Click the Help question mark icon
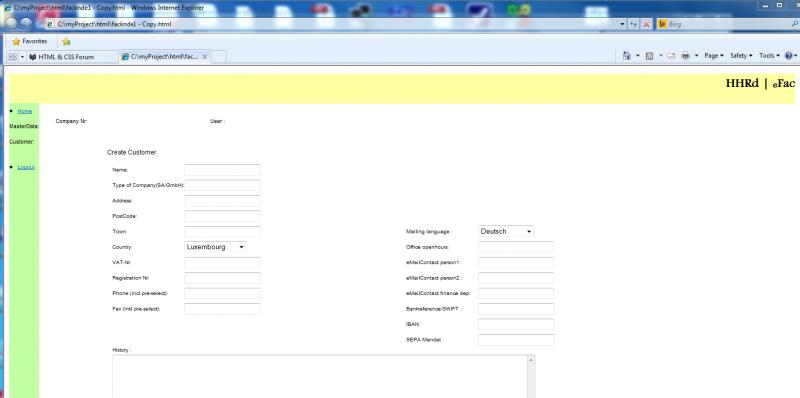 [x=788, y=56]
